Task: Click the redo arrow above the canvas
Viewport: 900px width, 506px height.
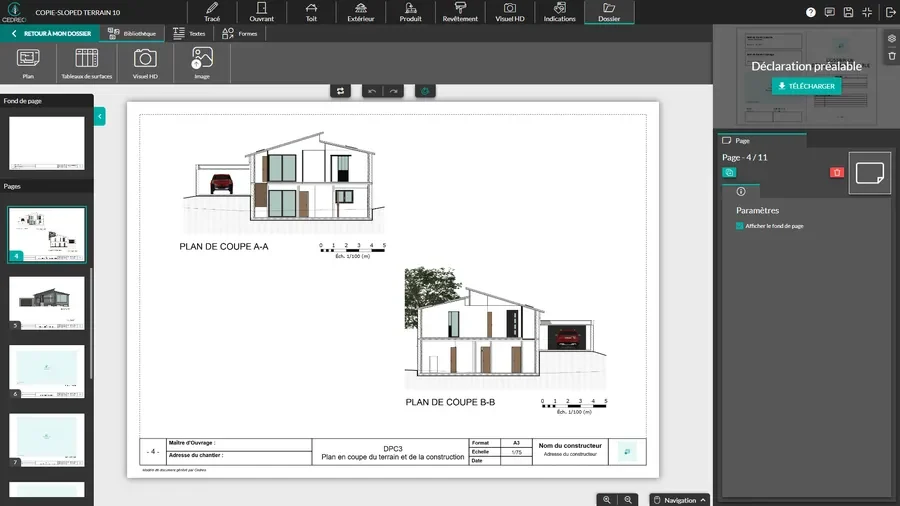Action: click(x=394, y=91)
